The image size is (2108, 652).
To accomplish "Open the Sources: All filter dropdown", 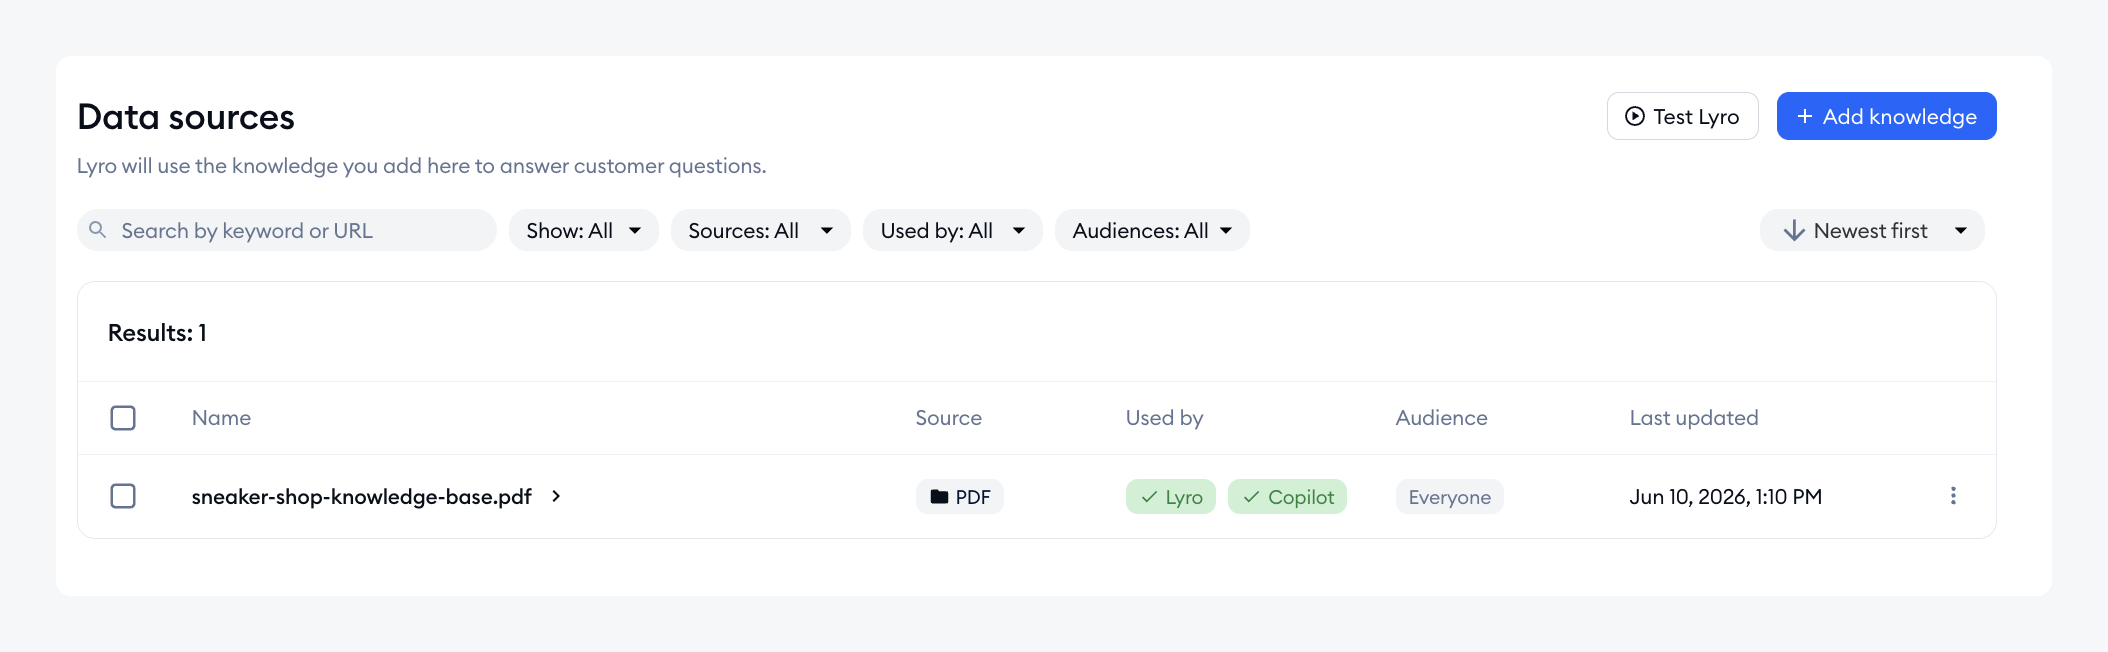I will click(x=761, y=230).
